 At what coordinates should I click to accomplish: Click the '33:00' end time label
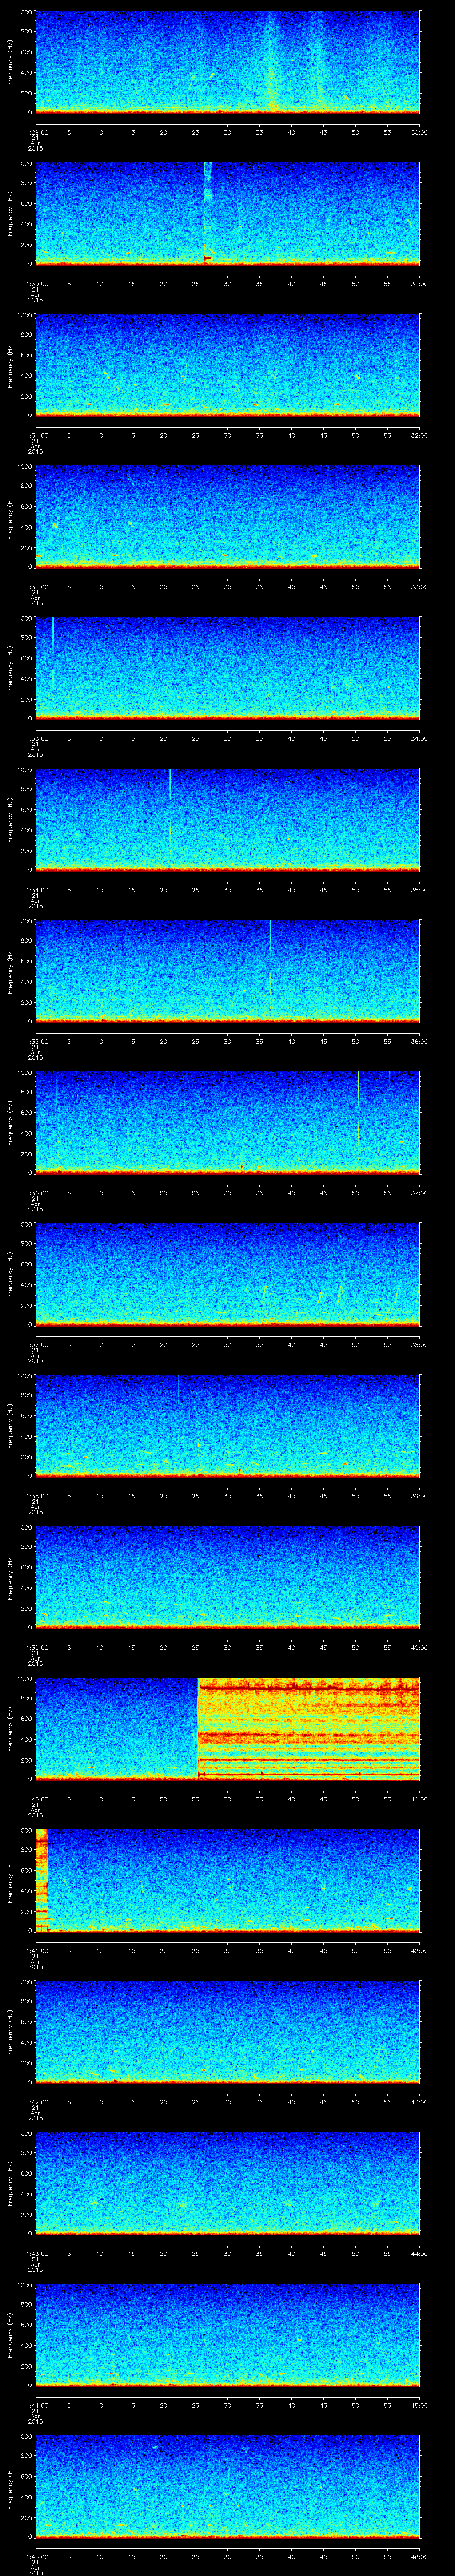pos(419,587)
